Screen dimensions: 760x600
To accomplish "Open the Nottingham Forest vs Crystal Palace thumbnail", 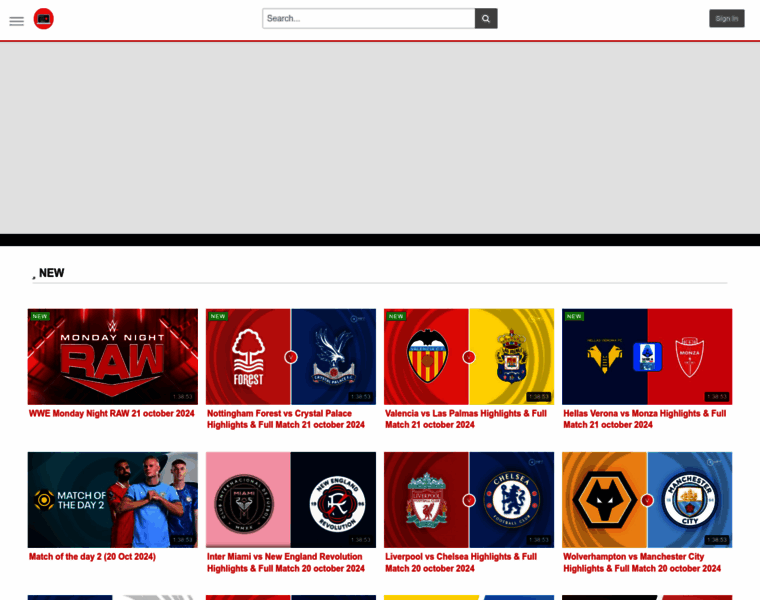I will coord(291,357).
